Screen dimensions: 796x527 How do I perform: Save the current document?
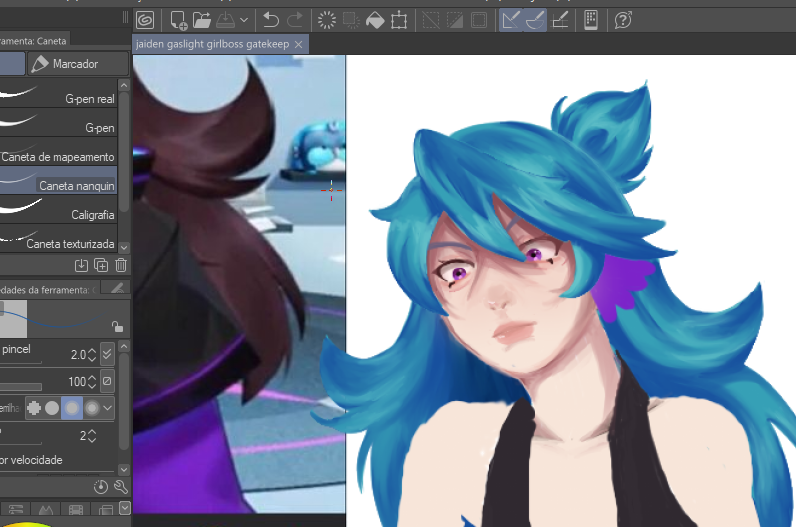tap(225, 20)
